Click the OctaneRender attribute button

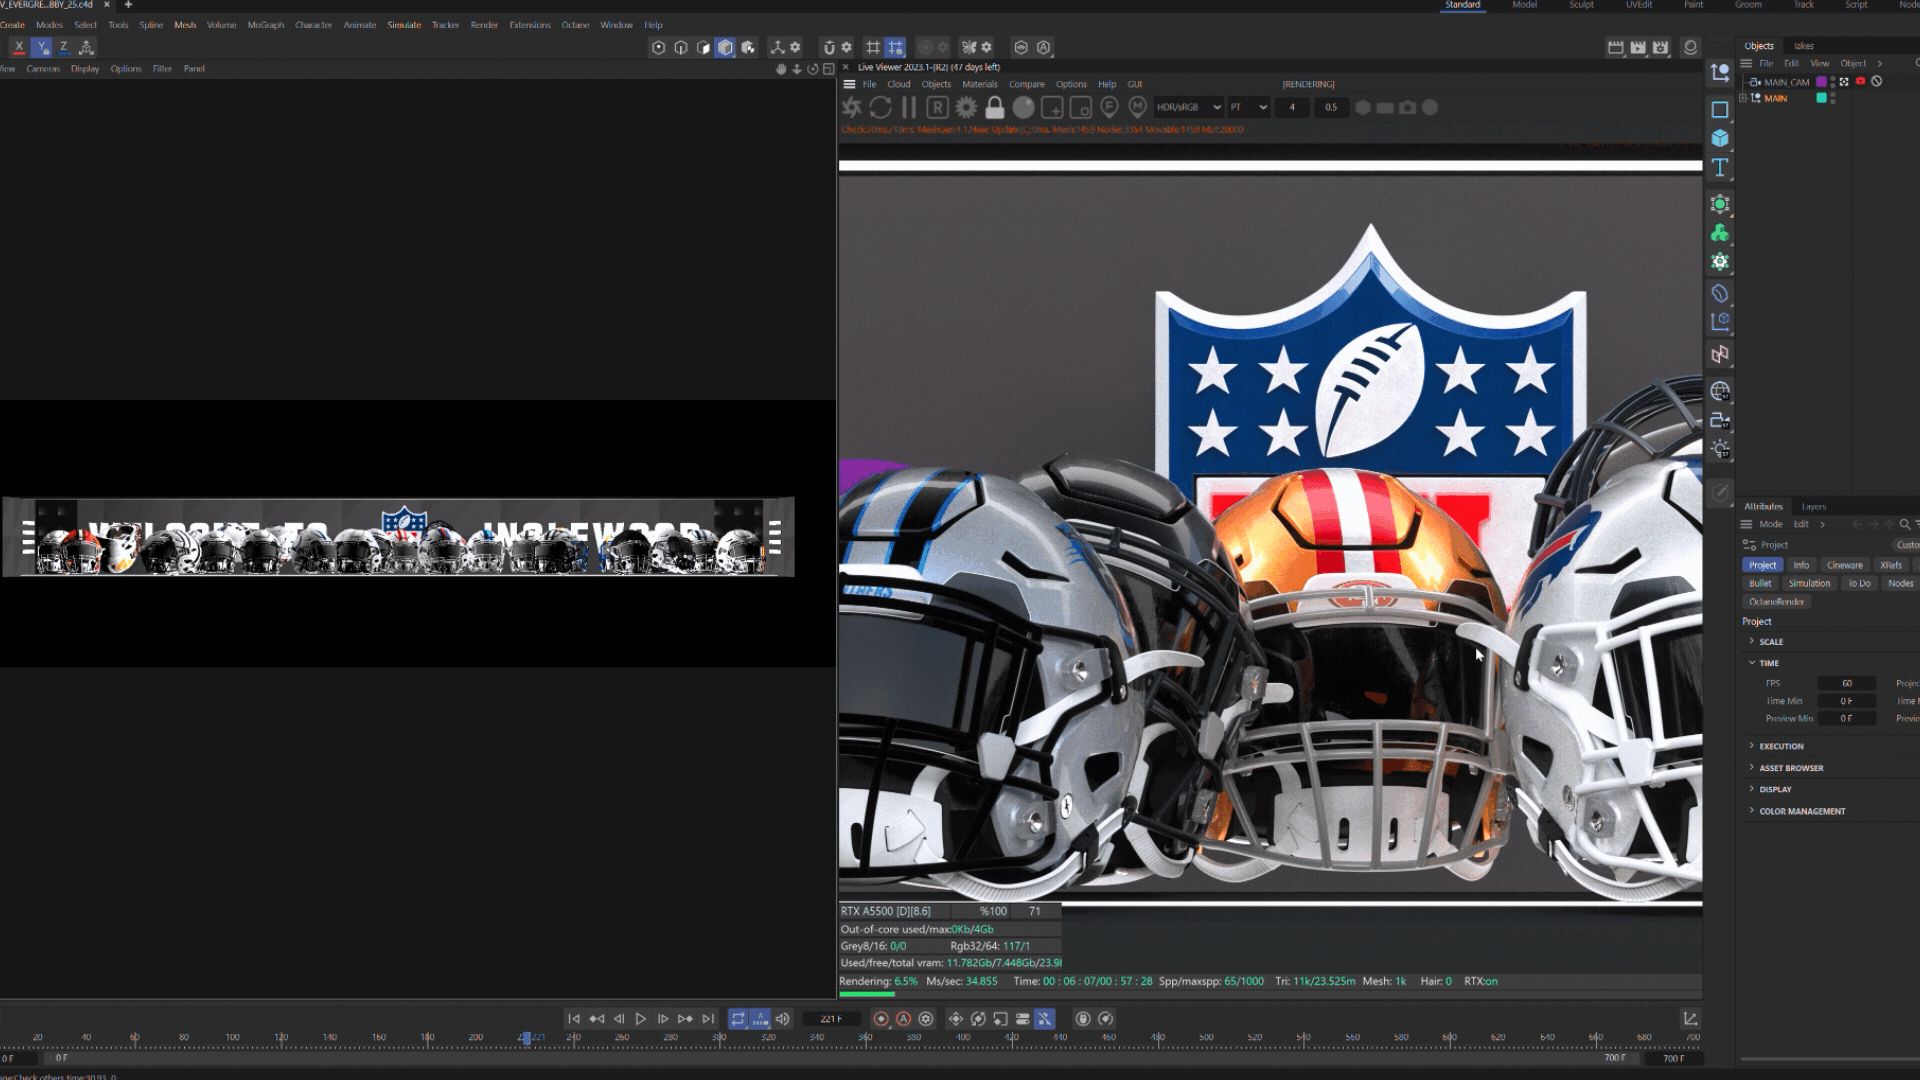click(1777, 602)
